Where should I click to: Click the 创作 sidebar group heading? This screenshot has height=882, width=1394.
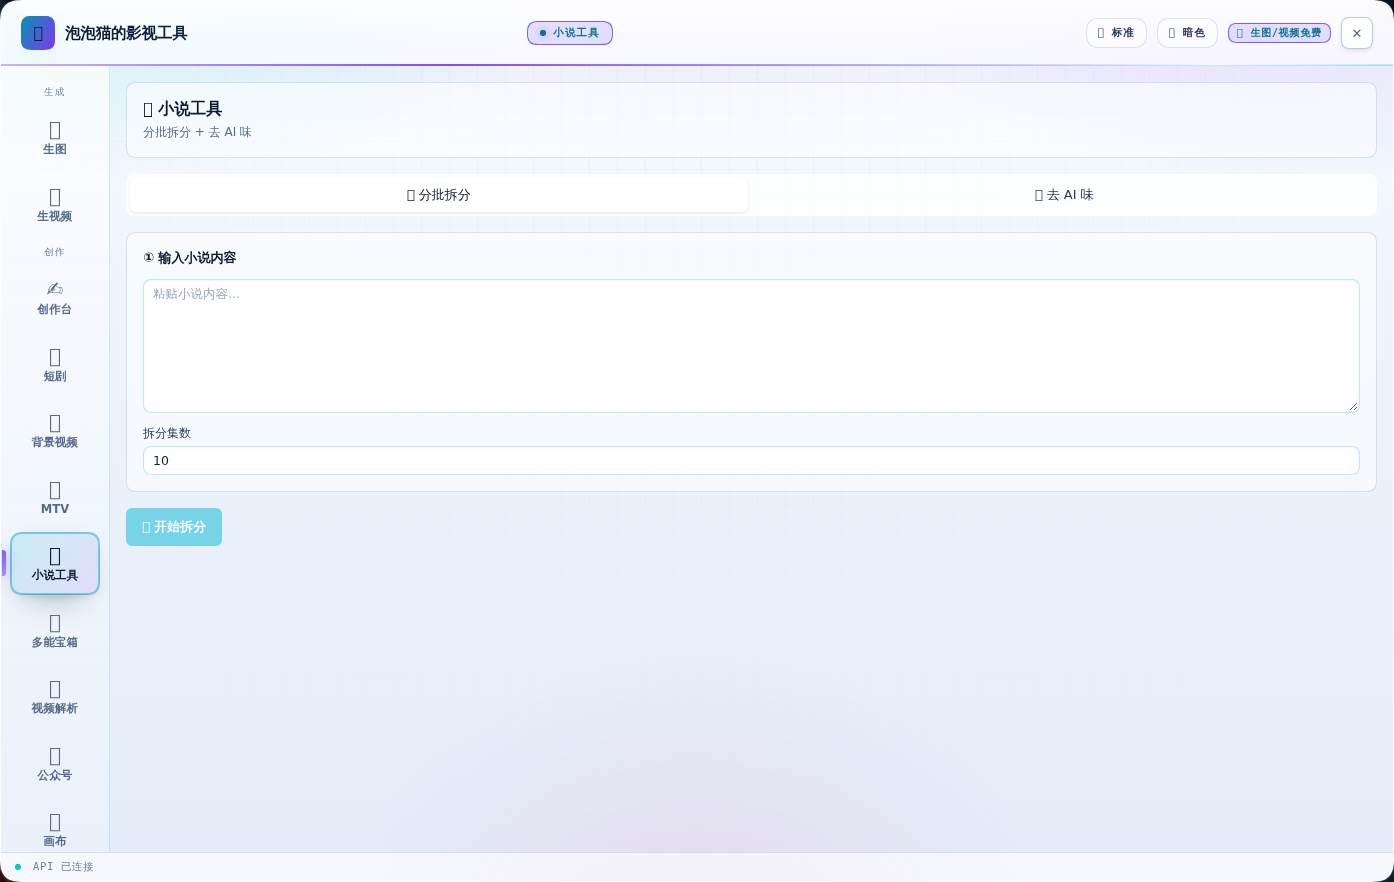point(54,252)
